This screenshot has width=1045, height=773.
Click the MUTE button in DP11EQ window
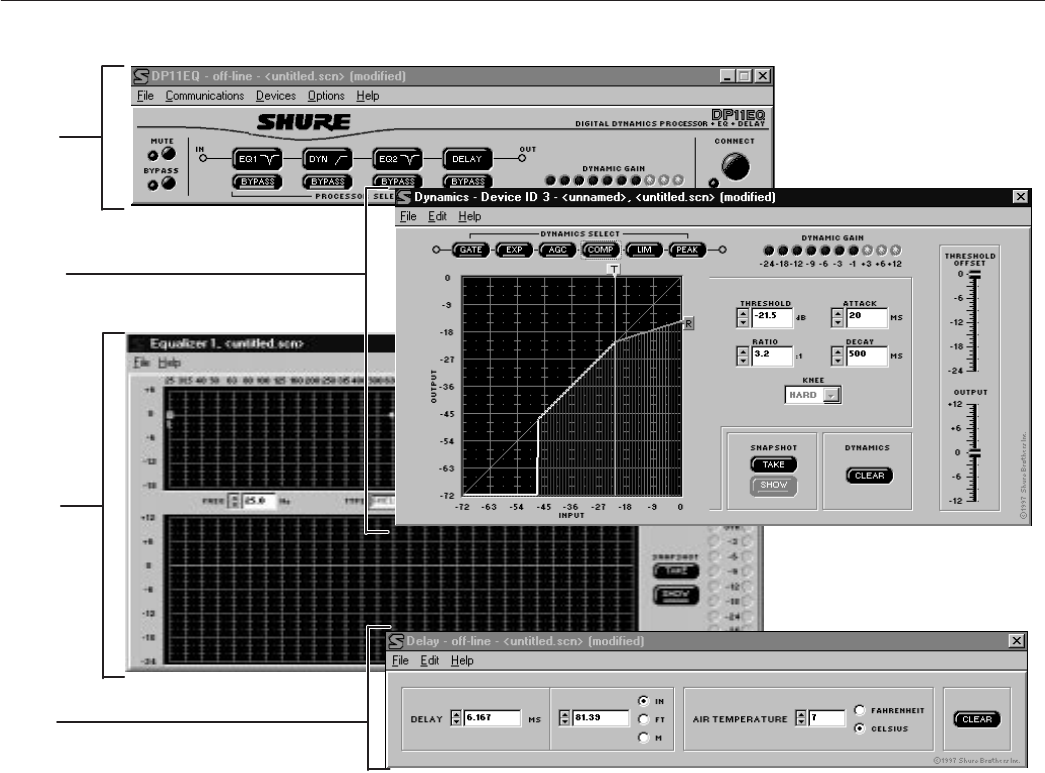168,154
